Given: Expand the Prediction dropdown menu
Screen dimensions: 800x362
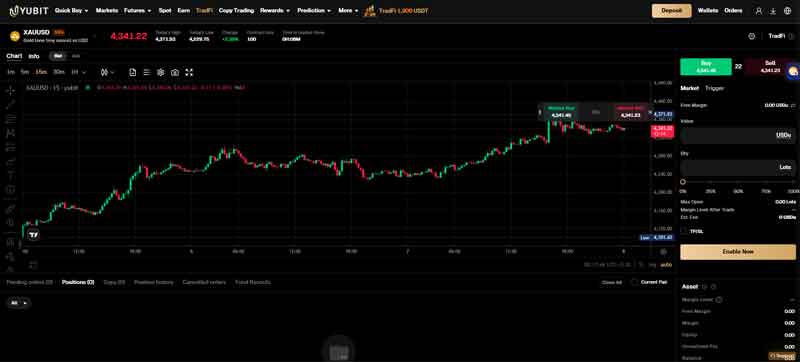Looking at the screenshot, I should pyautogui.click(x=314, y=10).
